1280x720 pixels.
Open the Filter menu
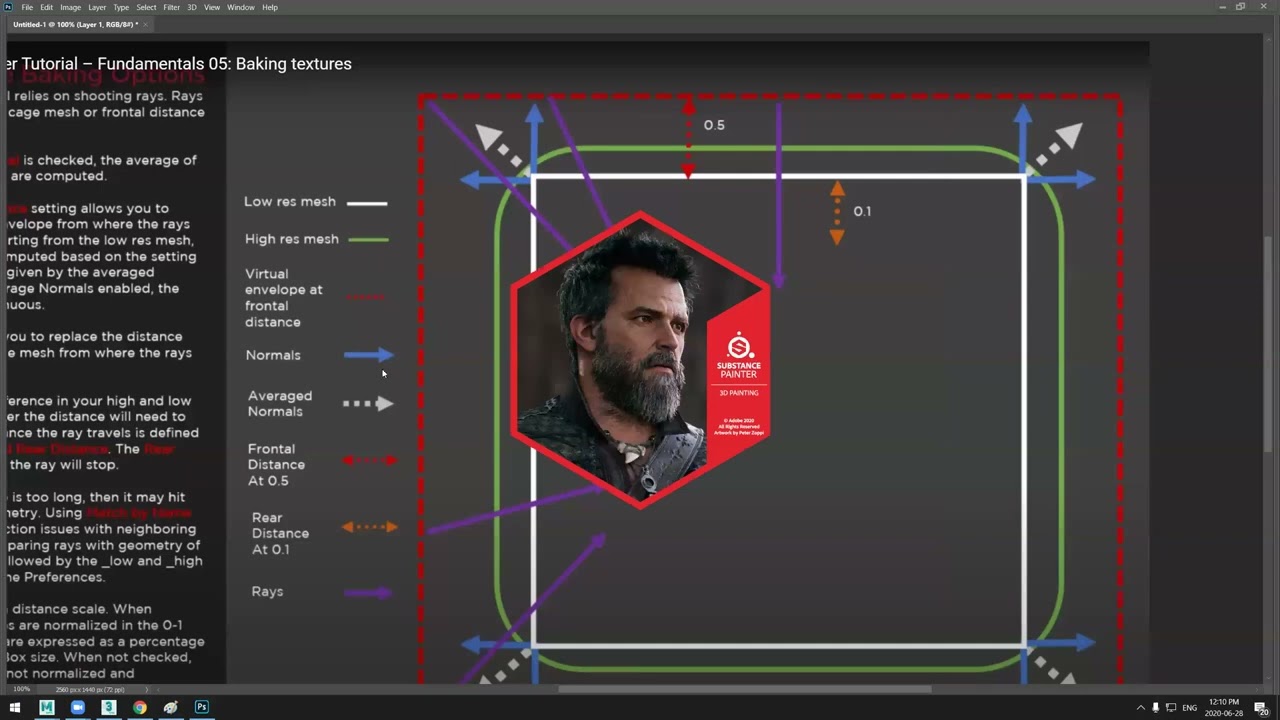(x=172, y=7)
